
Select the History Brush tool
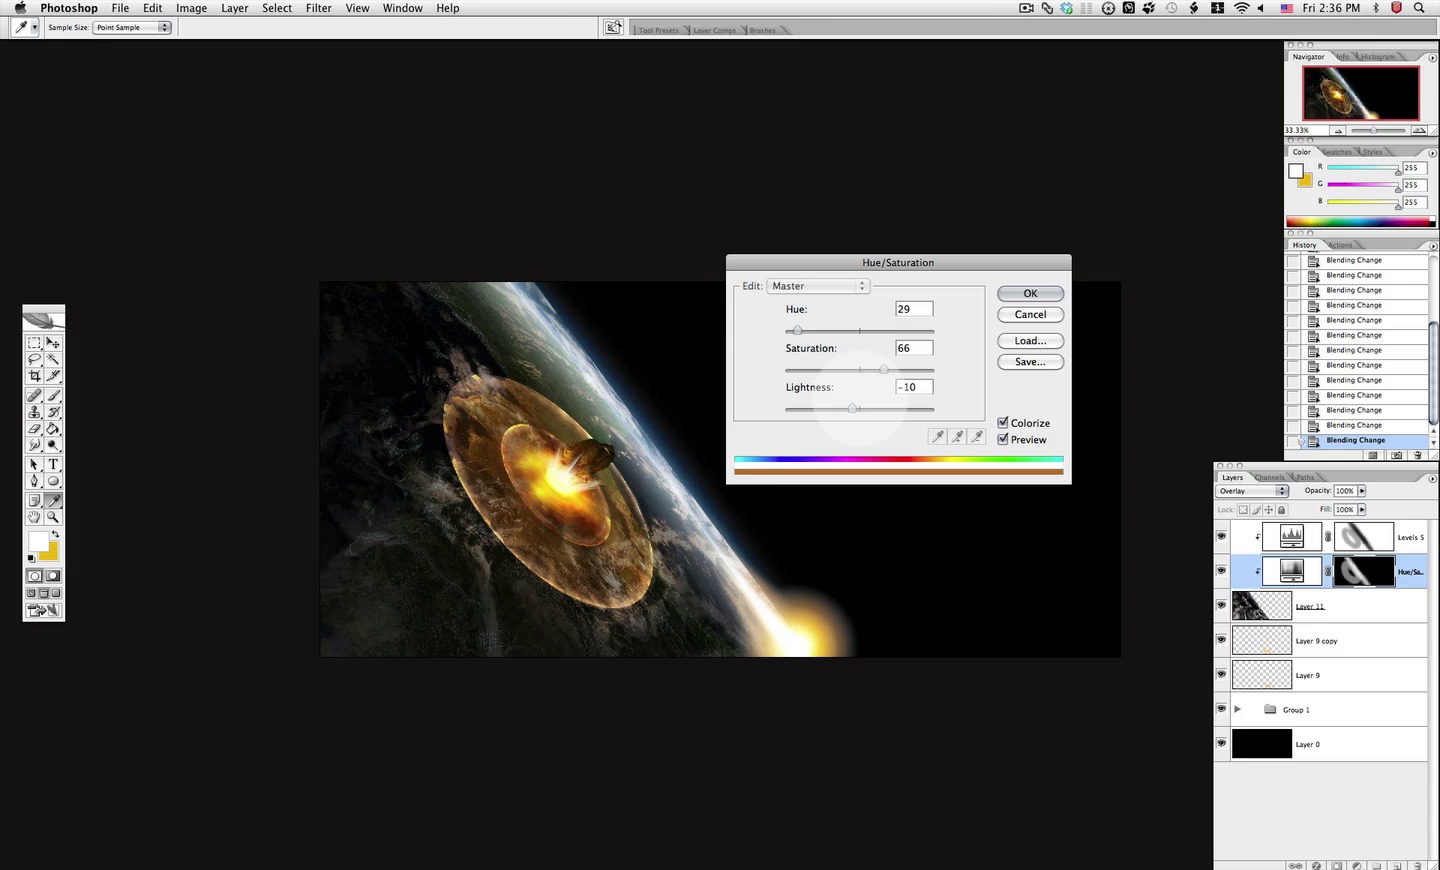click(x=53, y=411)
